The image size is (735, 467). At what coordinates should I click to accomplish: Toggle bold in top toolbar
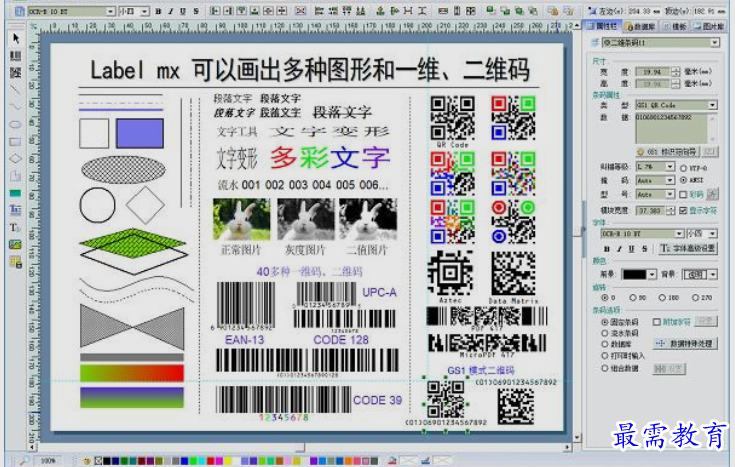pyautogui.click(x=158, y=11)
